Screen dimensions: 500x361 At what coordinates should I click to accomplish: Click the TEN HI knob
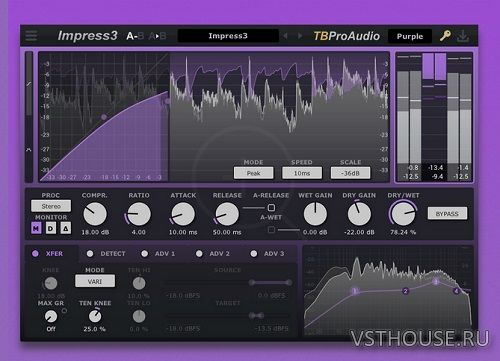point(139,283)
